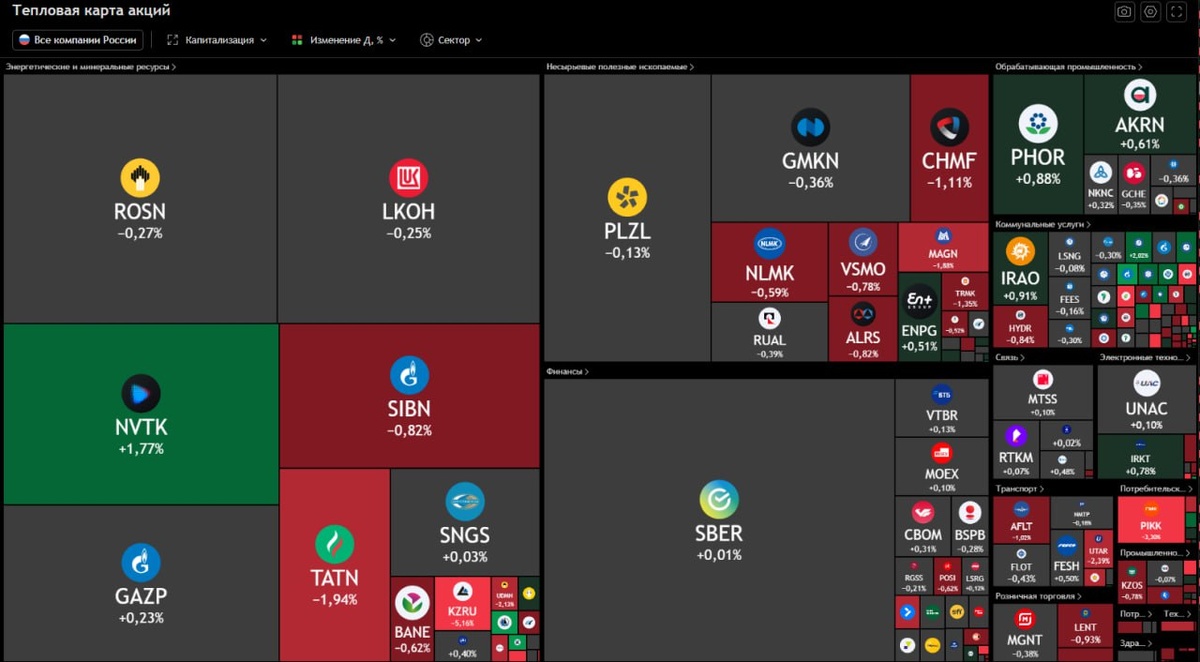
Task: Click the GMKN company logo
Action: click(810, 128)
